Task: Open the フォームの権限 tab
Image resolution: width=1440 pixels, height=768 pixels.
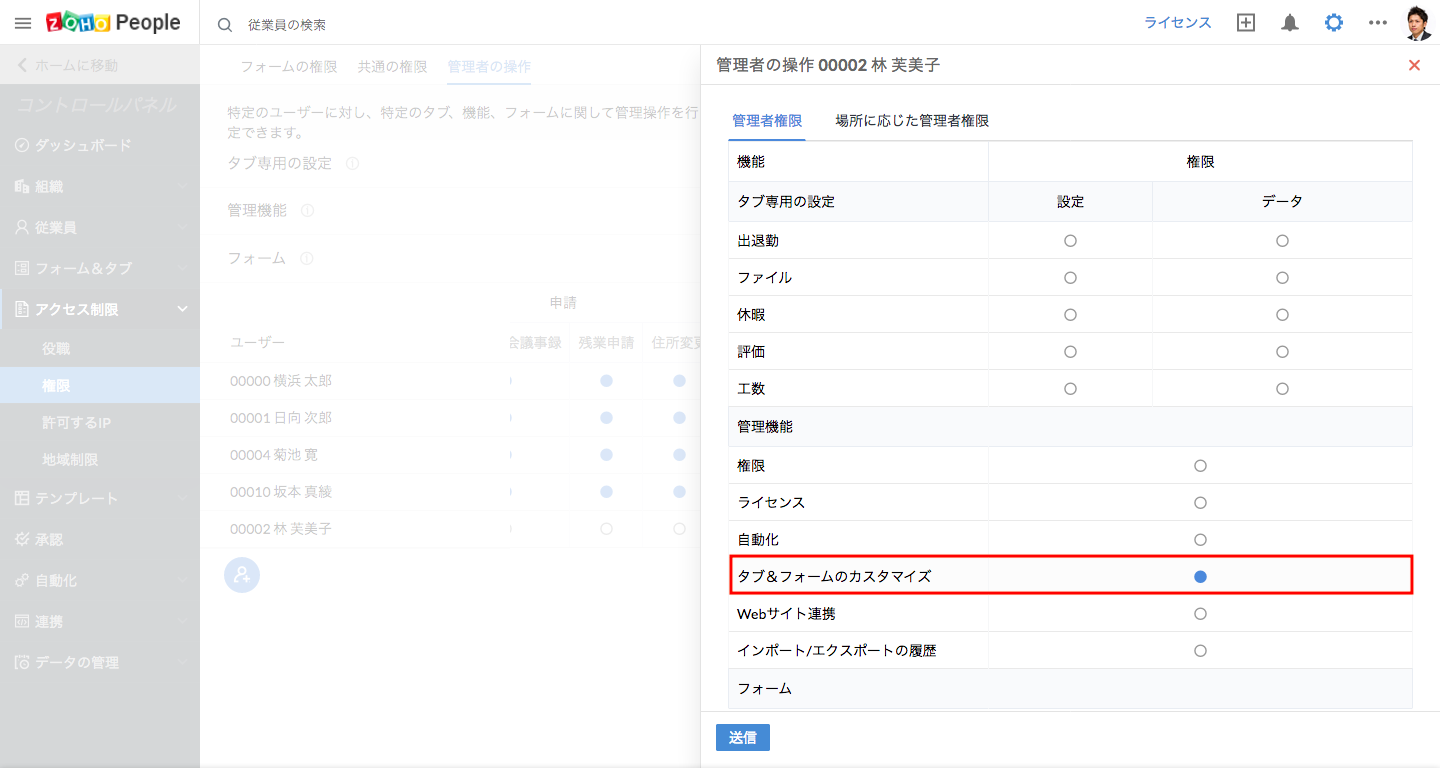Action: 289,67
